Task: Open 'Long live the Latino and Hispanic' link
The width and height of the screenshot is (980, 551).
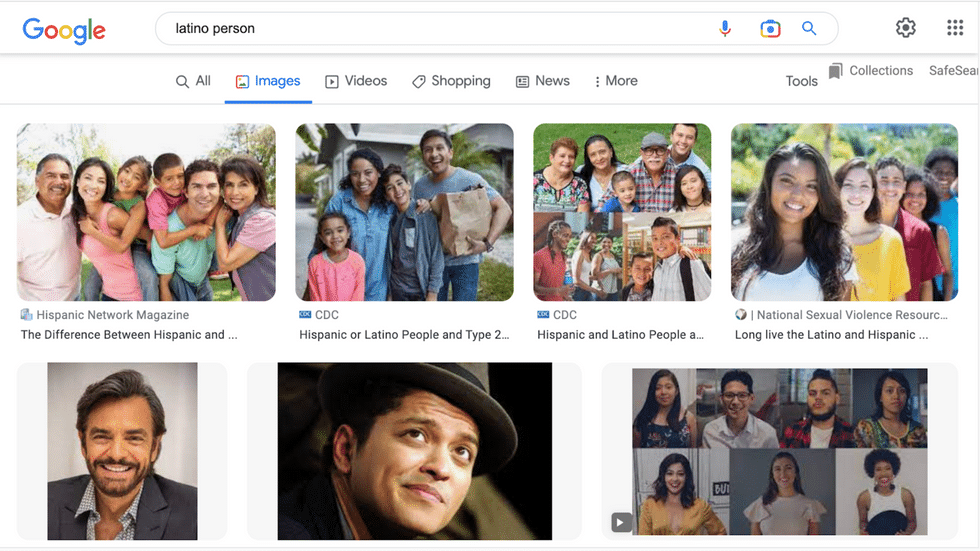Action: (831, 335)
